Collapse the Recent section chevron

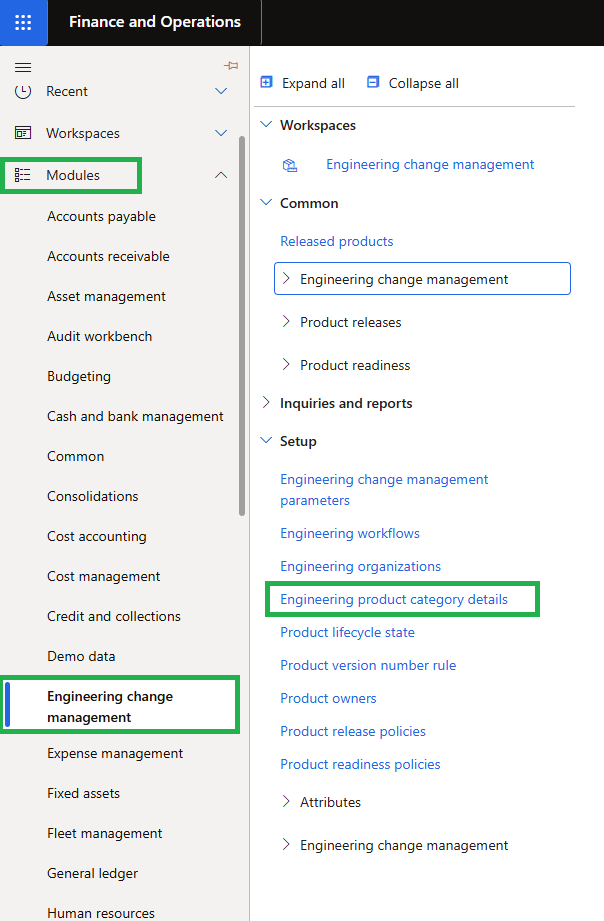click(x=221, y=91)
